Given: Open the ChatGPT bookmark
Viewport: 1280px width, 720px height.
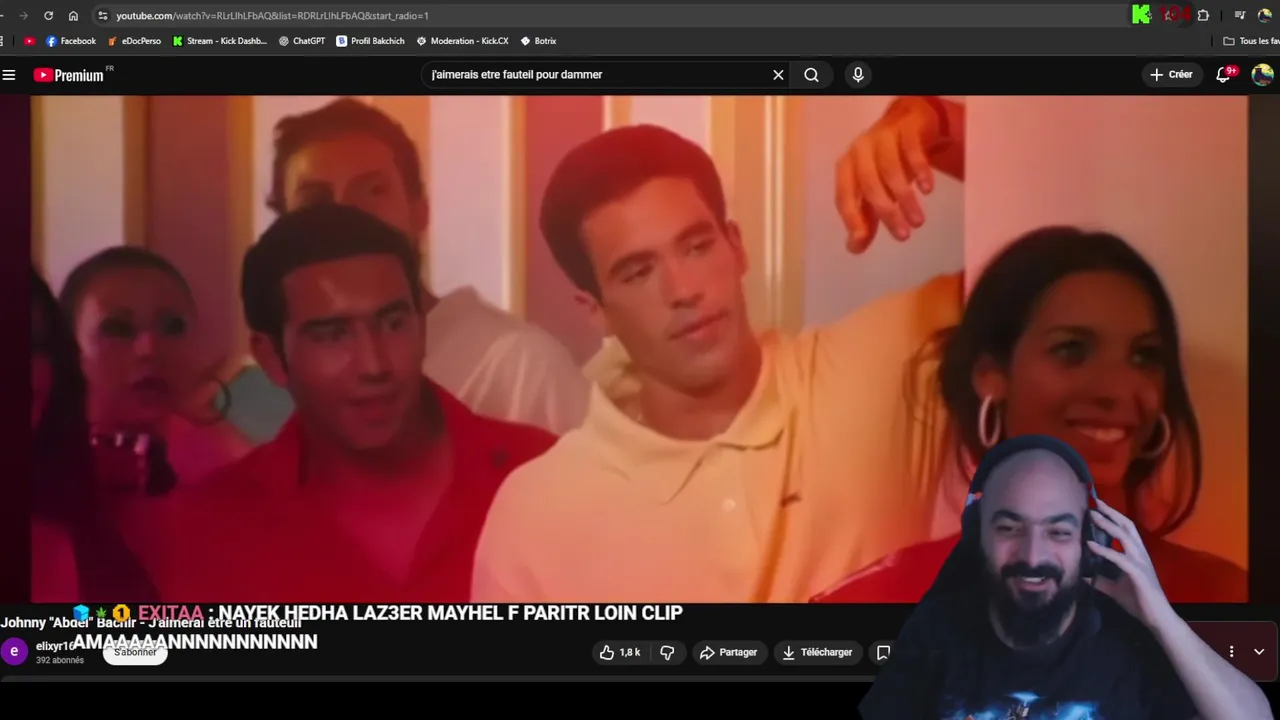Looking at the screenshot, I should click(x=301, y=41).
